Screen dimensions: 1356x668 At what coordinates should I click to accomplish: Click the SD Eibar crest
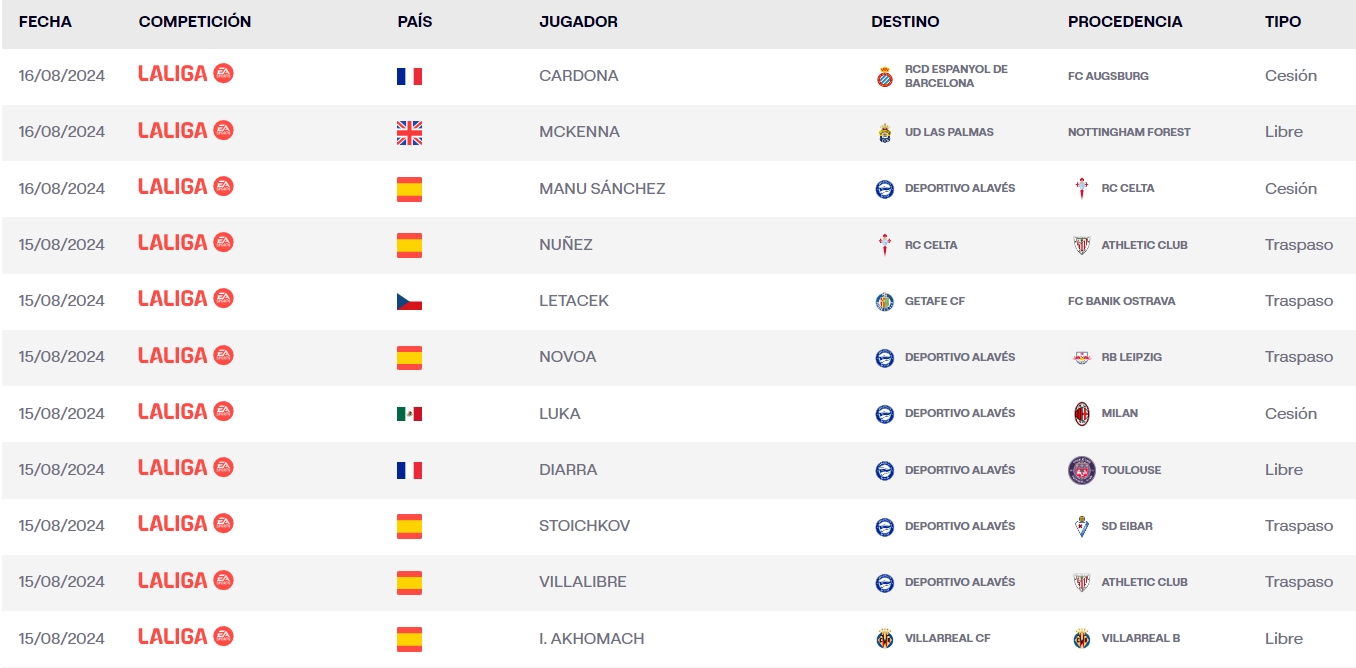pyautogui.click(x=1081, y=526)
